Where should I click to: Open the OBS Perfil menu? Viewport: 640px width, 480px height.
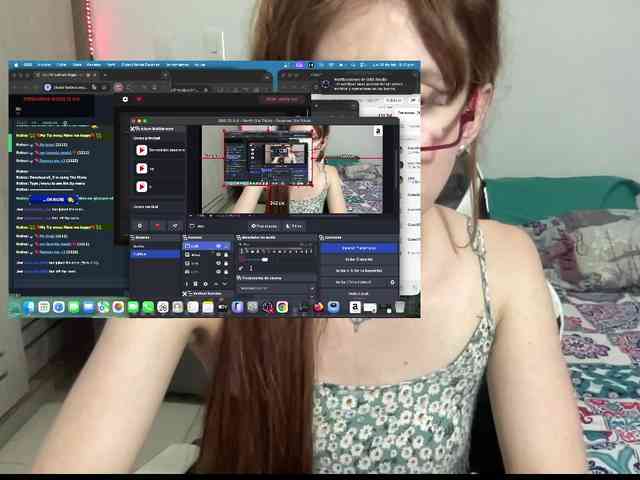click(110, 64)
